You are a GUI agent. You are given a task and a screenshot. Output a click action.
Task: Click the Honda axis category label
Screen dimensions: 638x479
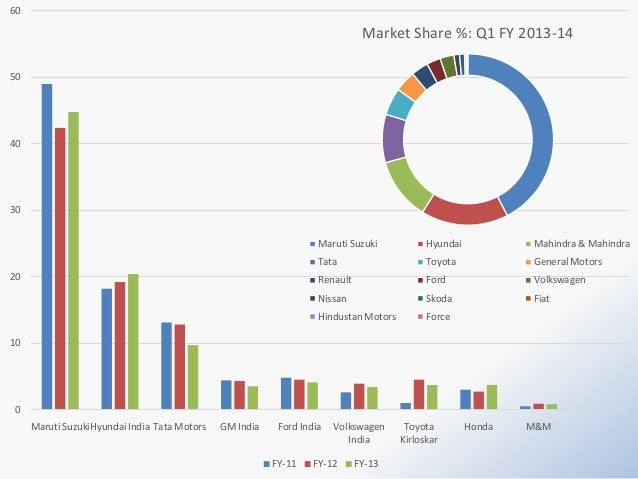(x=478, y=427)
